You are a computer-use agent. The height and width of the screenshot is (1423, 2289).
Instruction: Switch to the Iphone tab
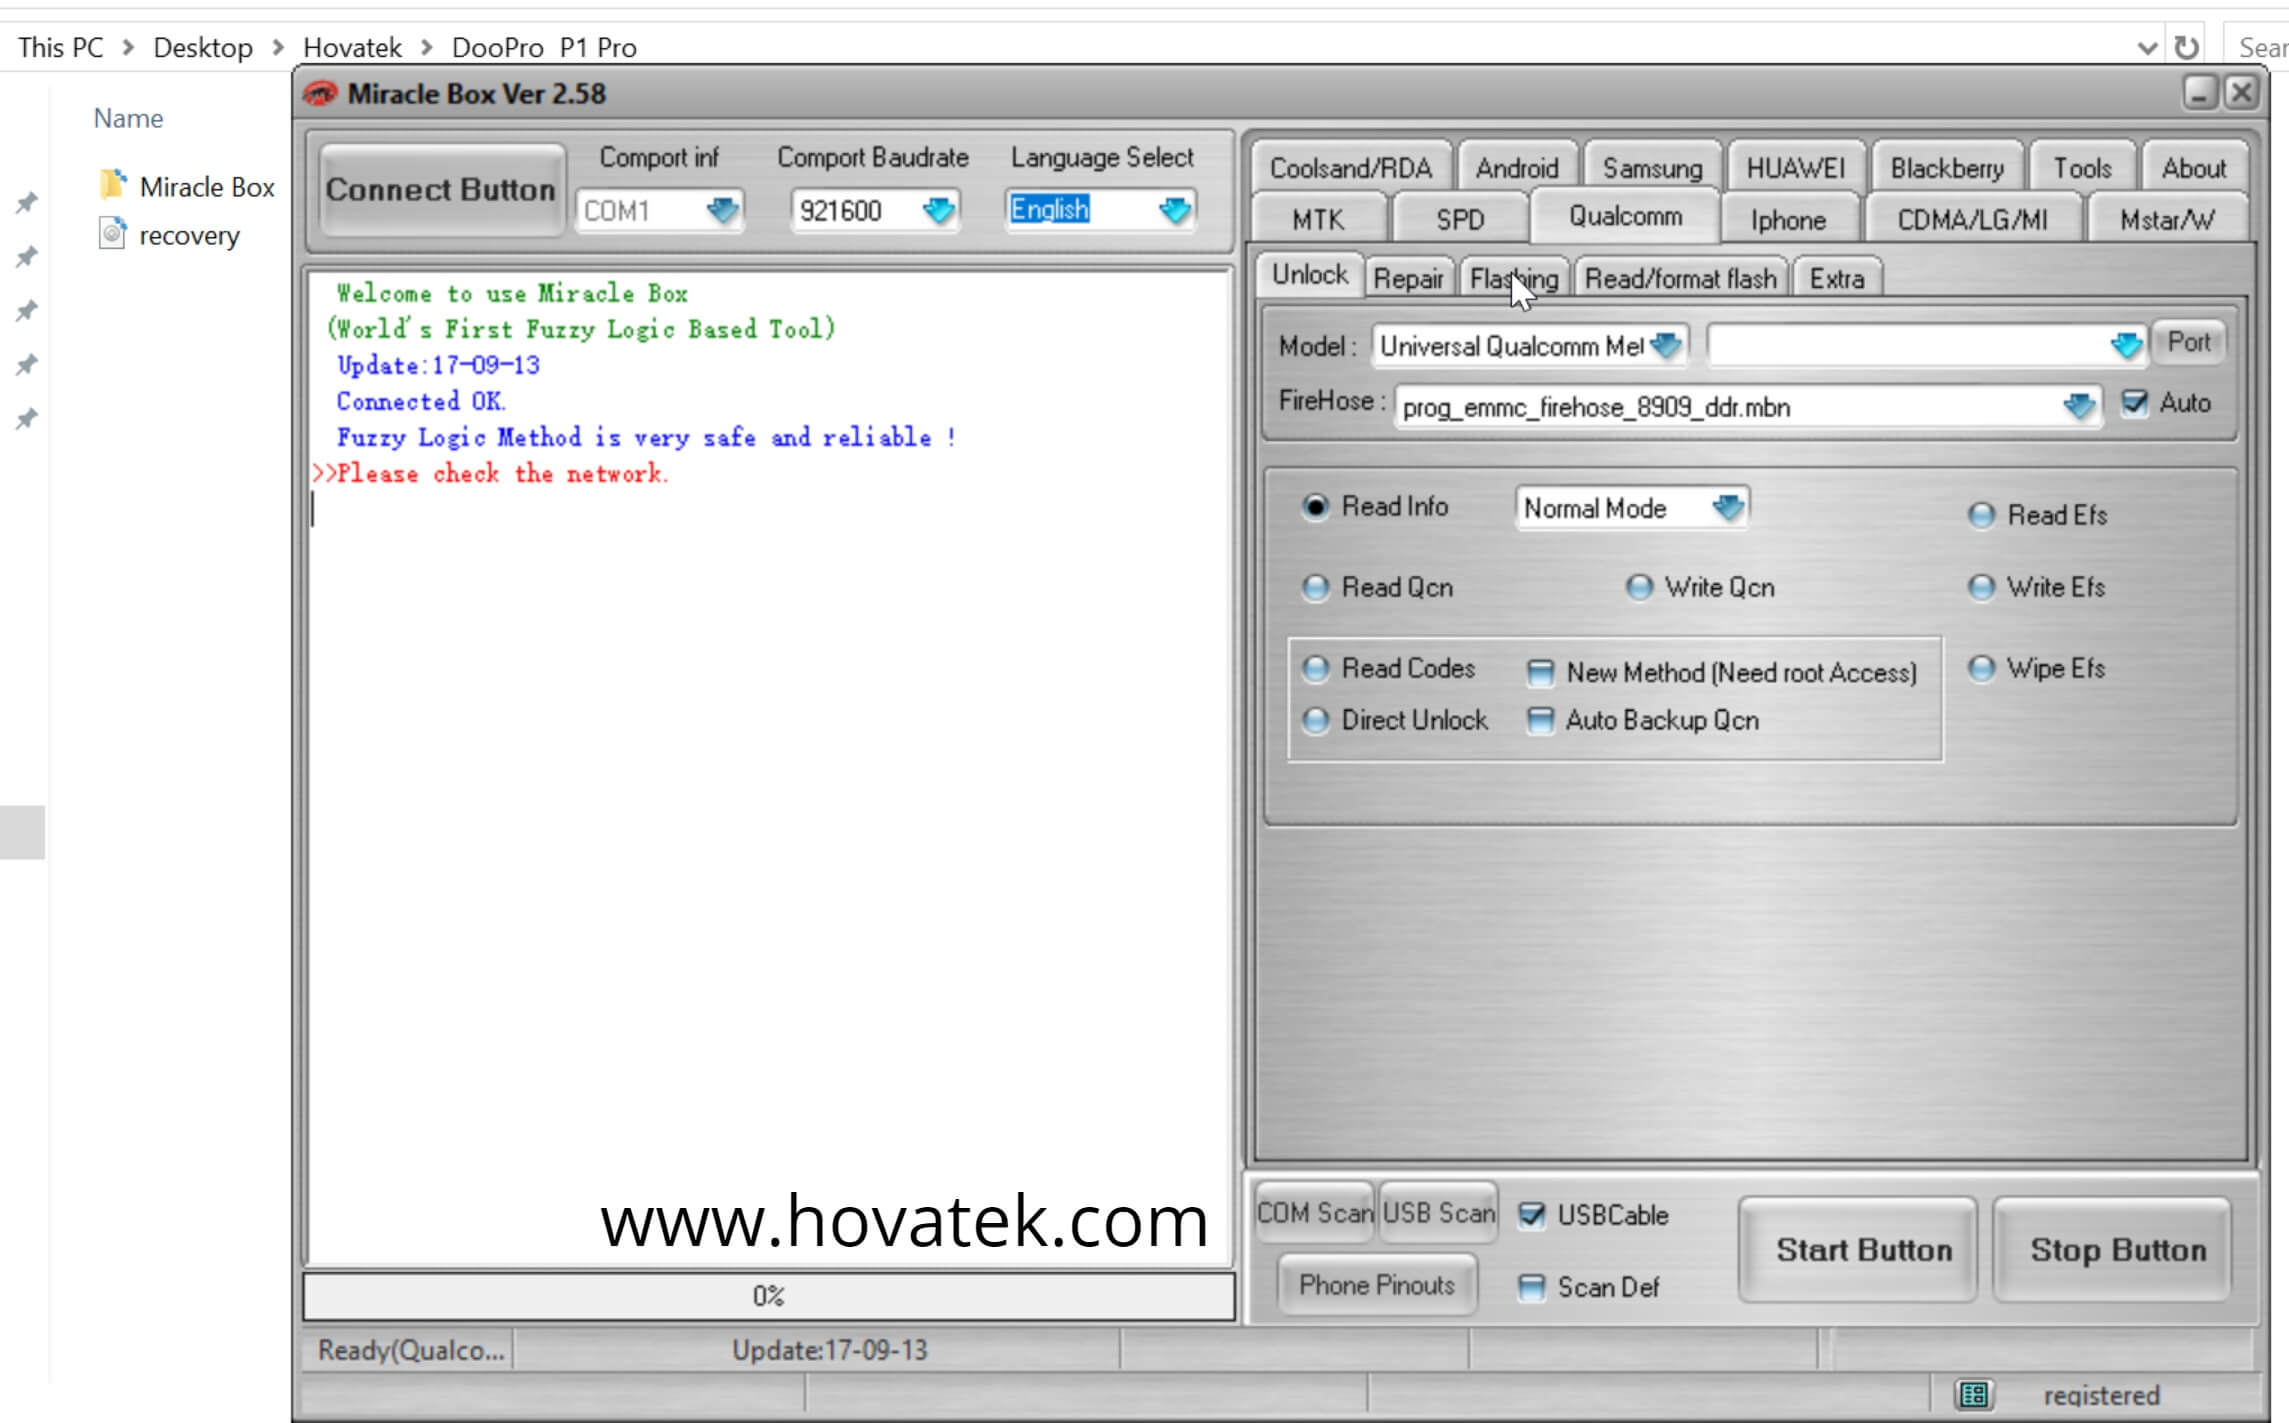(x=1788, y=219)
